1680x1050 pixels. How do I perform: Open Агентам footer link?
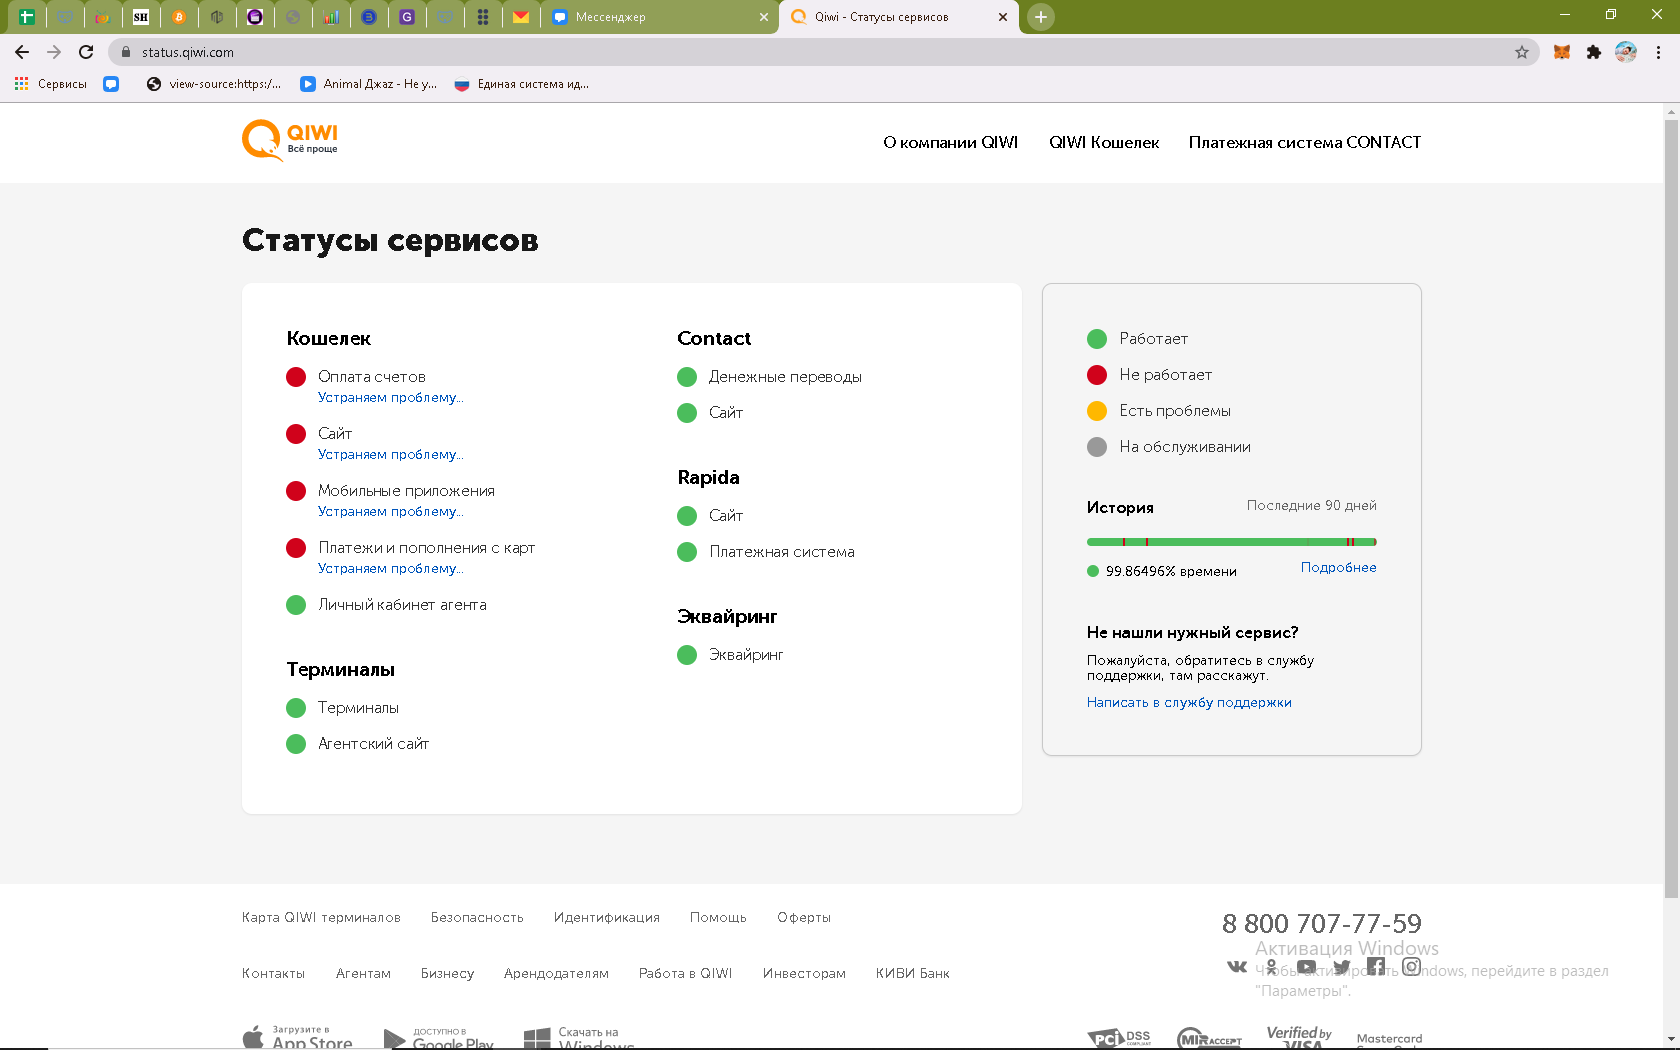[363, 973]
